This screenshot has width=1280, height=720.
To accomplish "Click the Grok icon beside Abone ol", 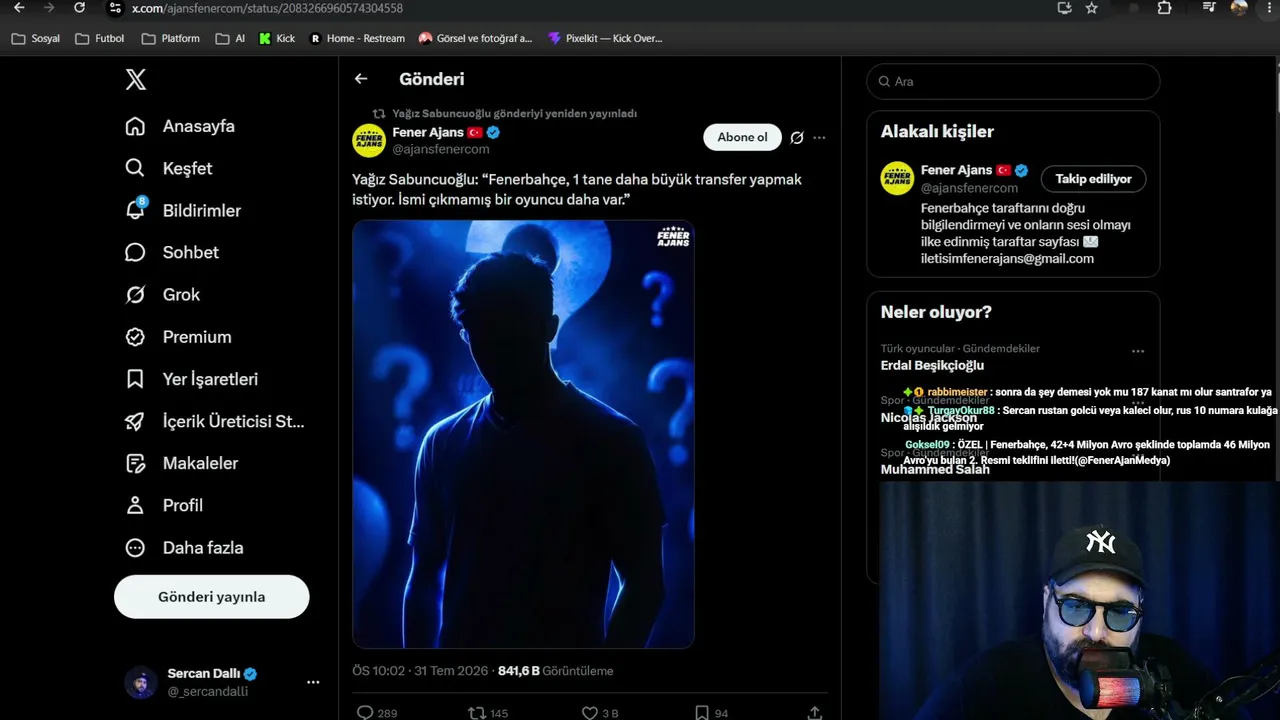I will (797, 137).
